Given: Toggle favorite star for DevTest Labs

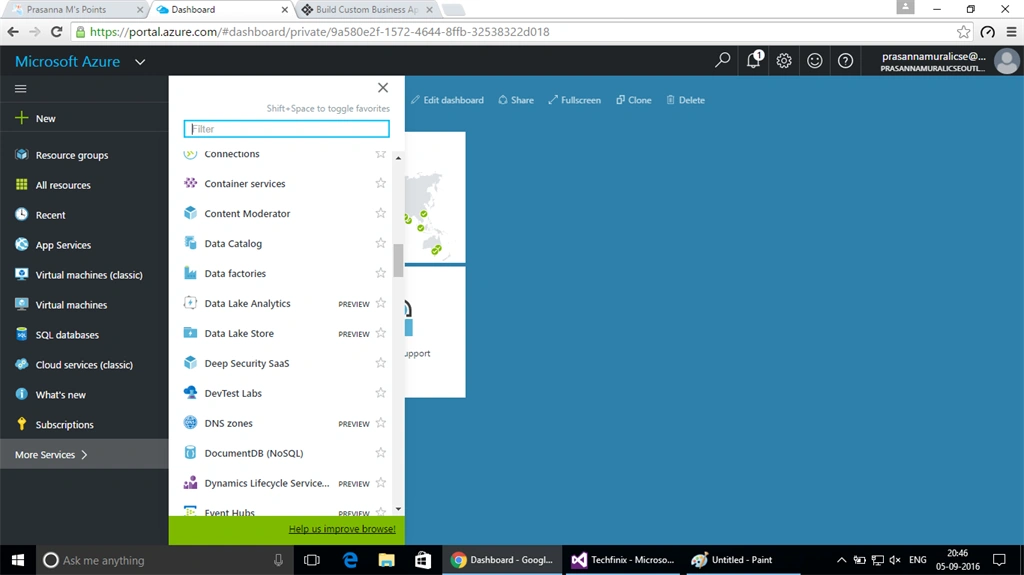Looking at the screenshot, I should click(x=381, y=393).
